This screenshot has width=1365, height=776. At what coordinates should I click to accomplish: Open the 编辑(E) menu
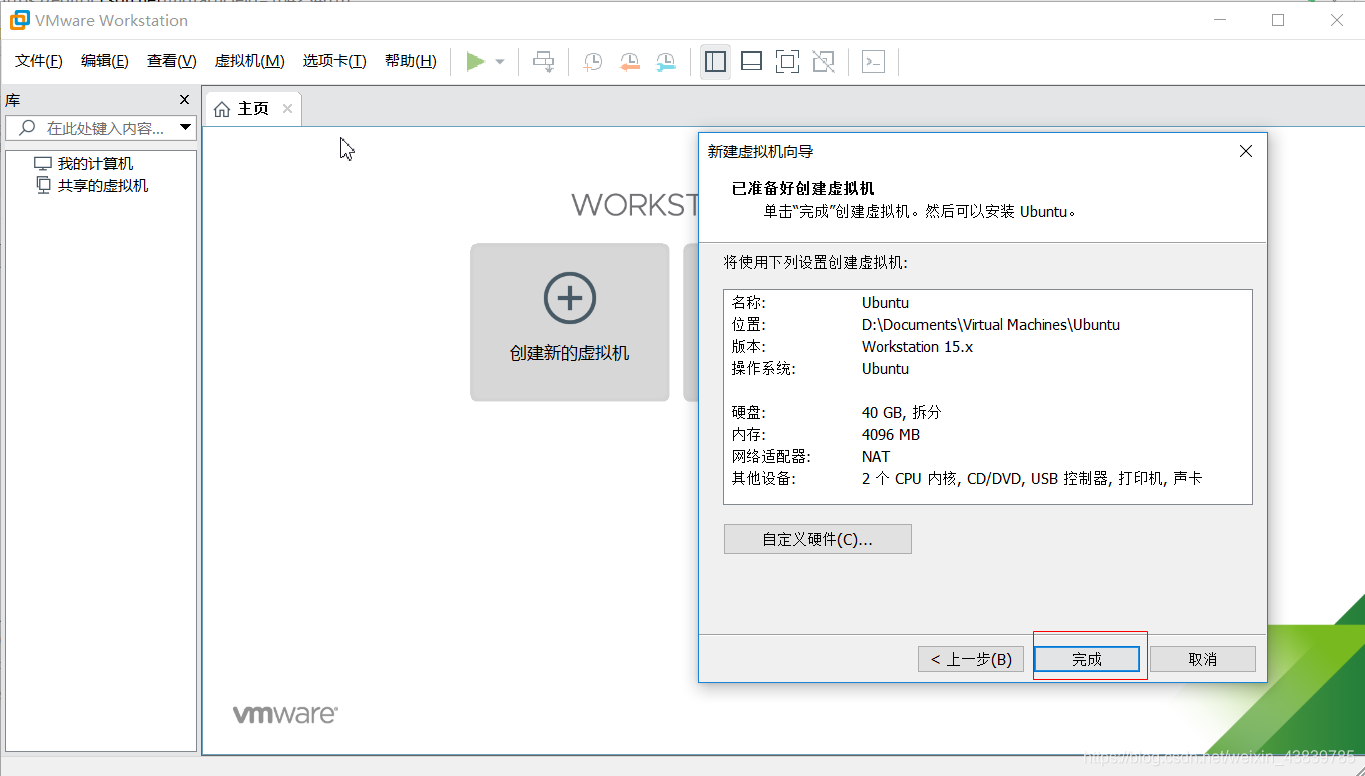tap(105, 61)
